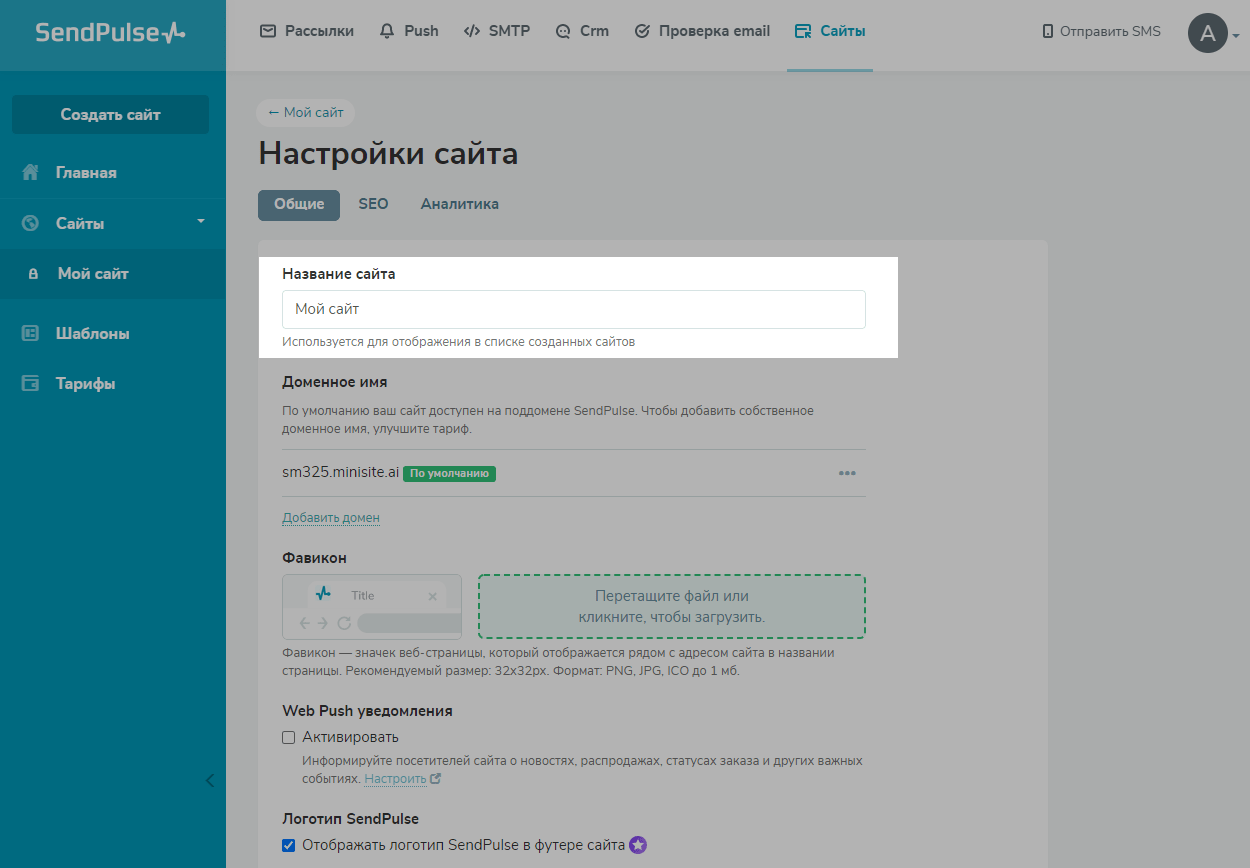Image resolution: width=1250 pixels, height=868 pixels.
Task: Open the Рассылки envelope icon
Action: [267, 31]
